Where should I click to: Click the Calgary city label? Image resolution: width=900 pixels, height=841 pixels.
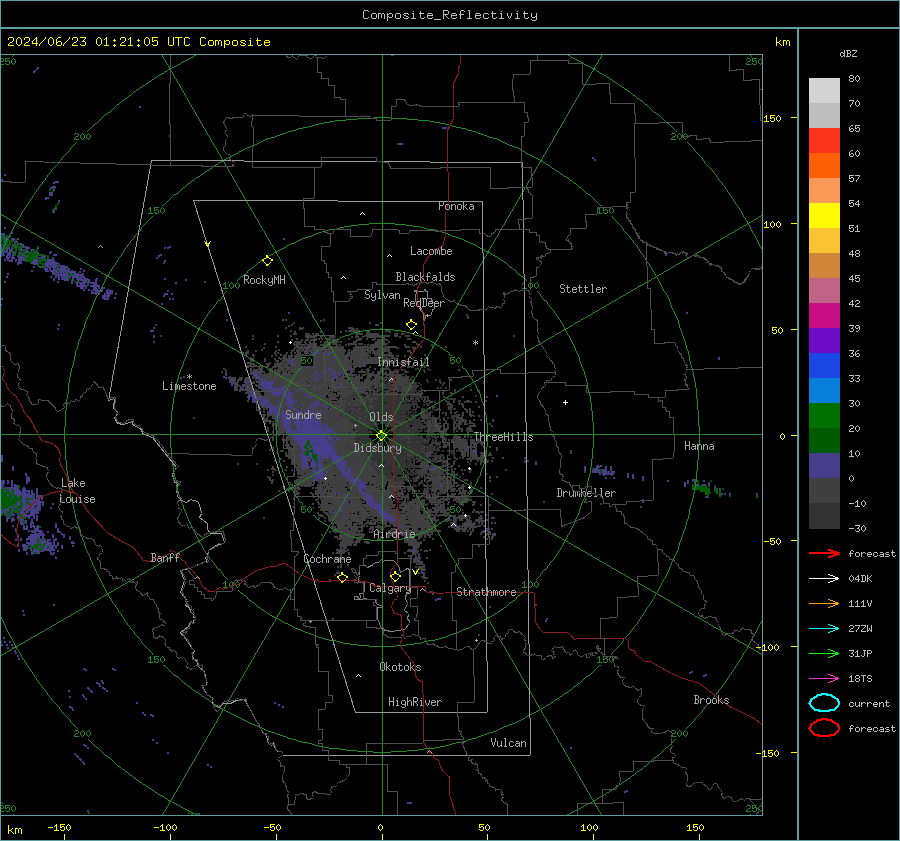(x=390, y=588)
